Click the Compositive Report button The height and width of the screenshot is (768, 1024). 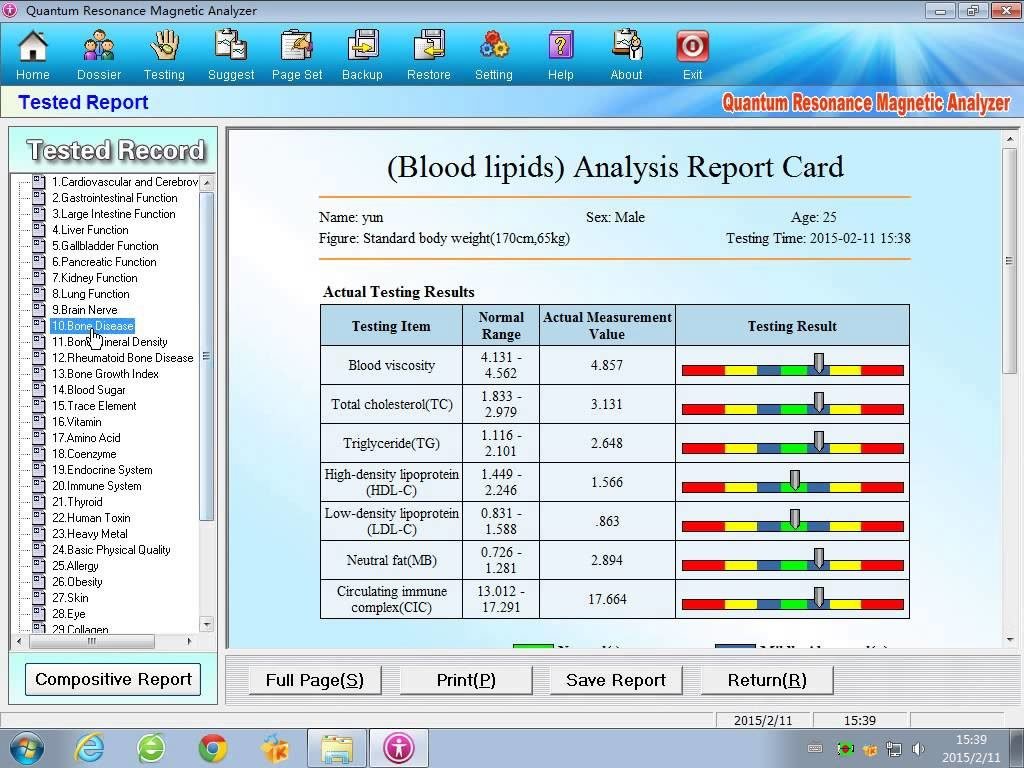click(x=113, y=680)
